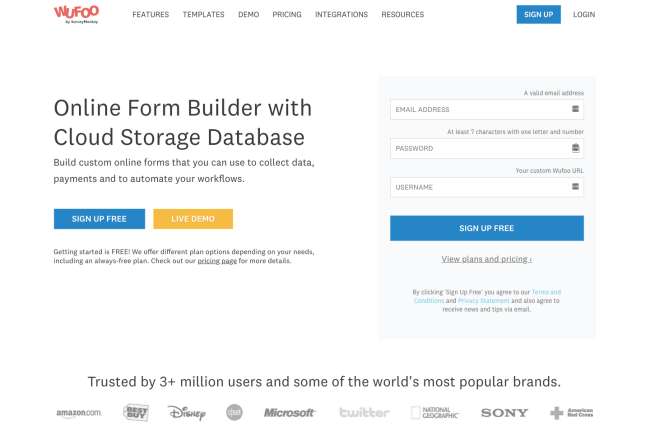The width and height of the screenshot is (669, 432).
Task: Click the Sony brand logo
Action: pos(504,413)
